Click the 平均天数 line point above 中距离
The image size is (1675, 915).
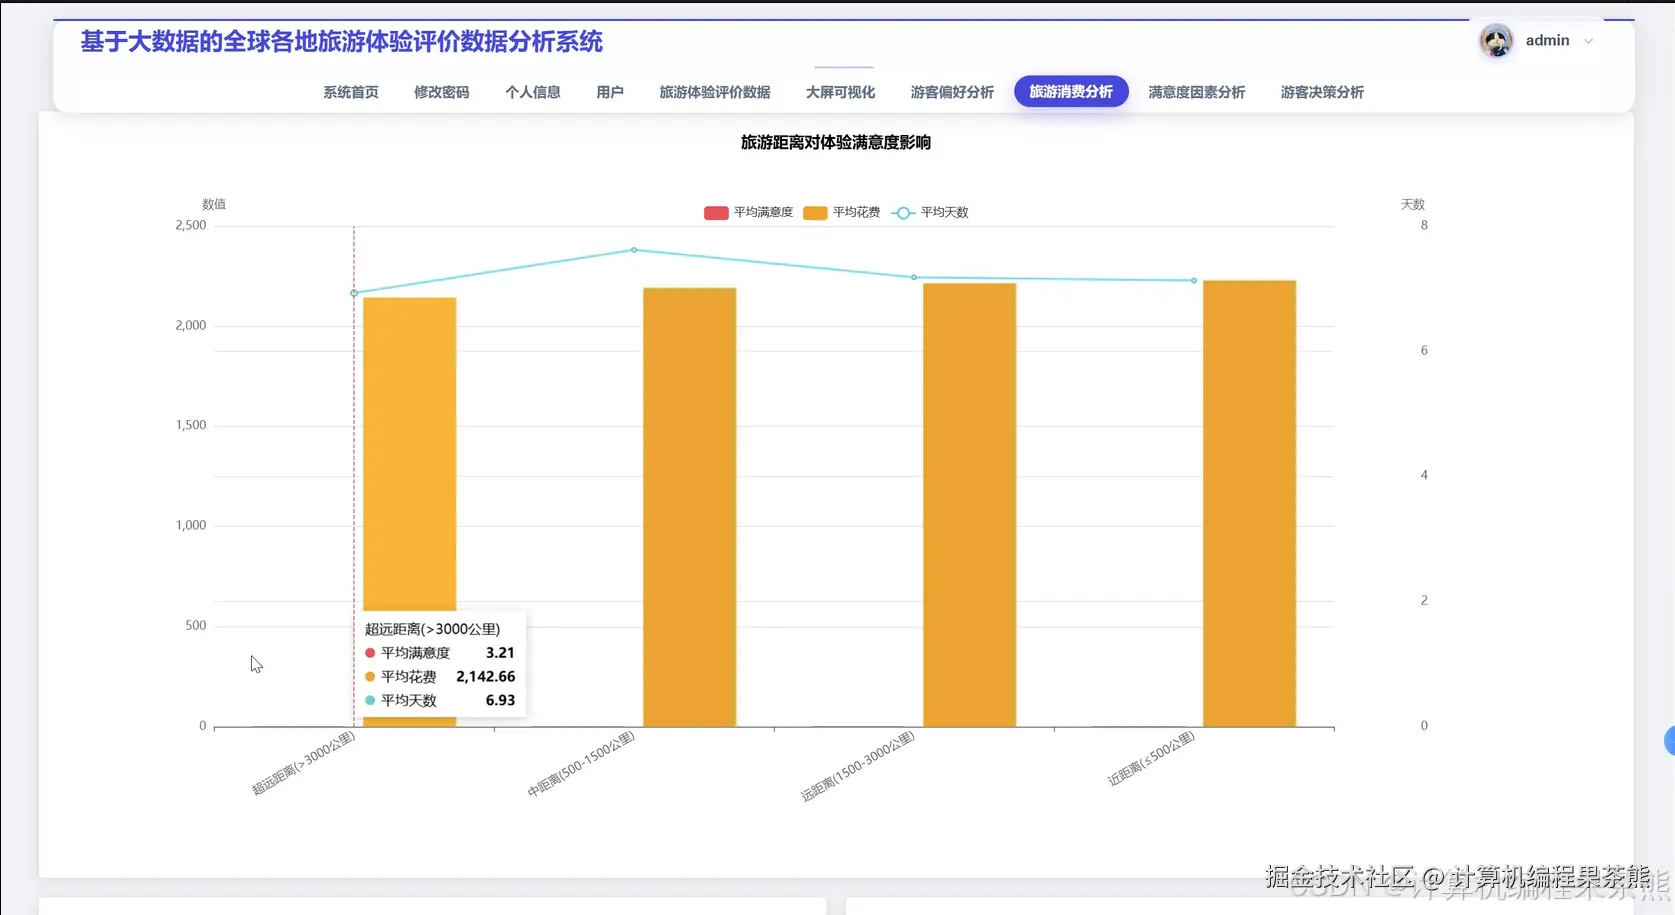(634, 250)
